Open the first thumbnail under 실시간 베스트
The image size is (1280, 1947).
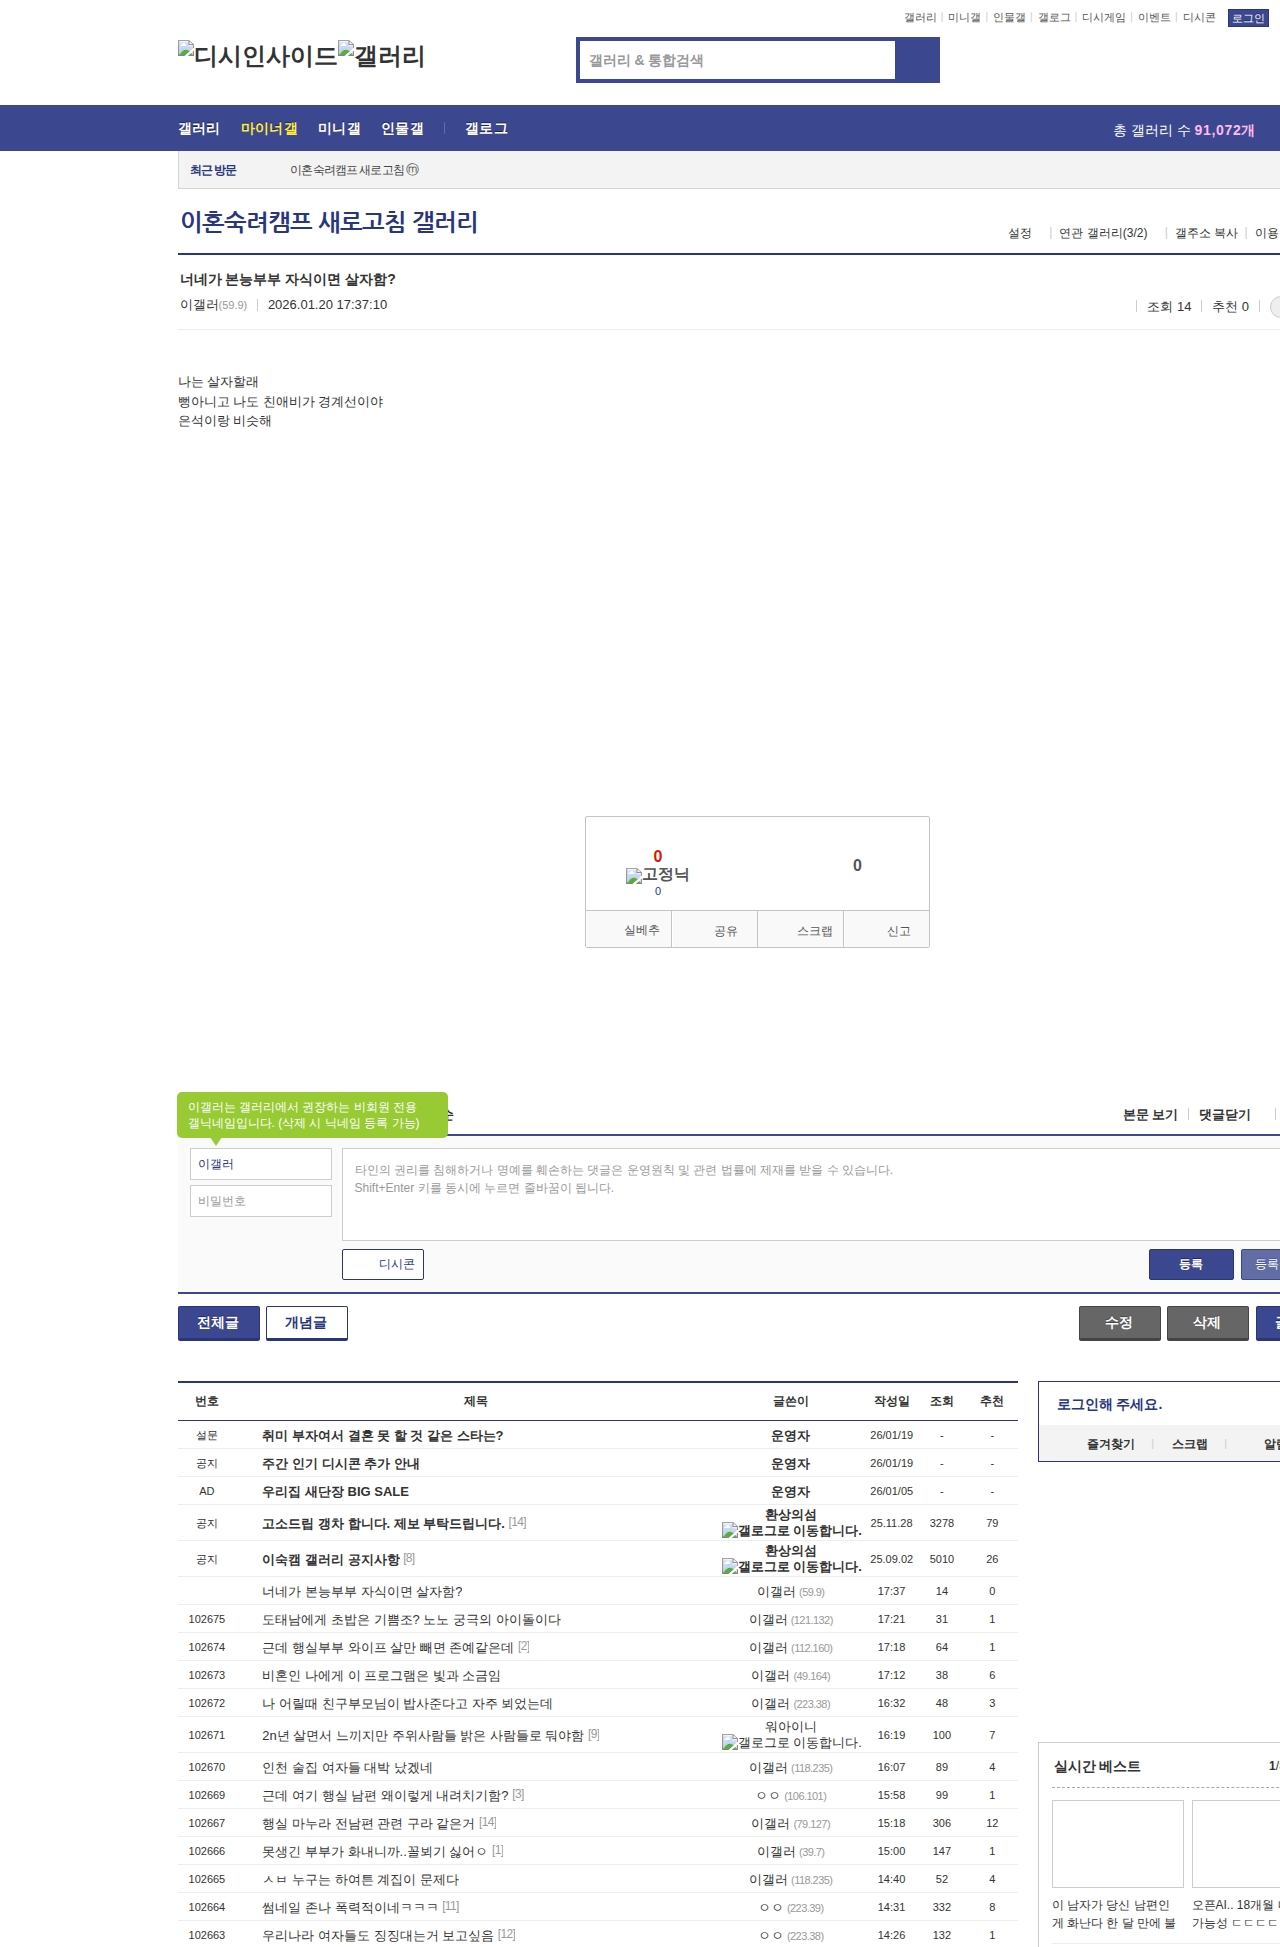(1118, 1843)
